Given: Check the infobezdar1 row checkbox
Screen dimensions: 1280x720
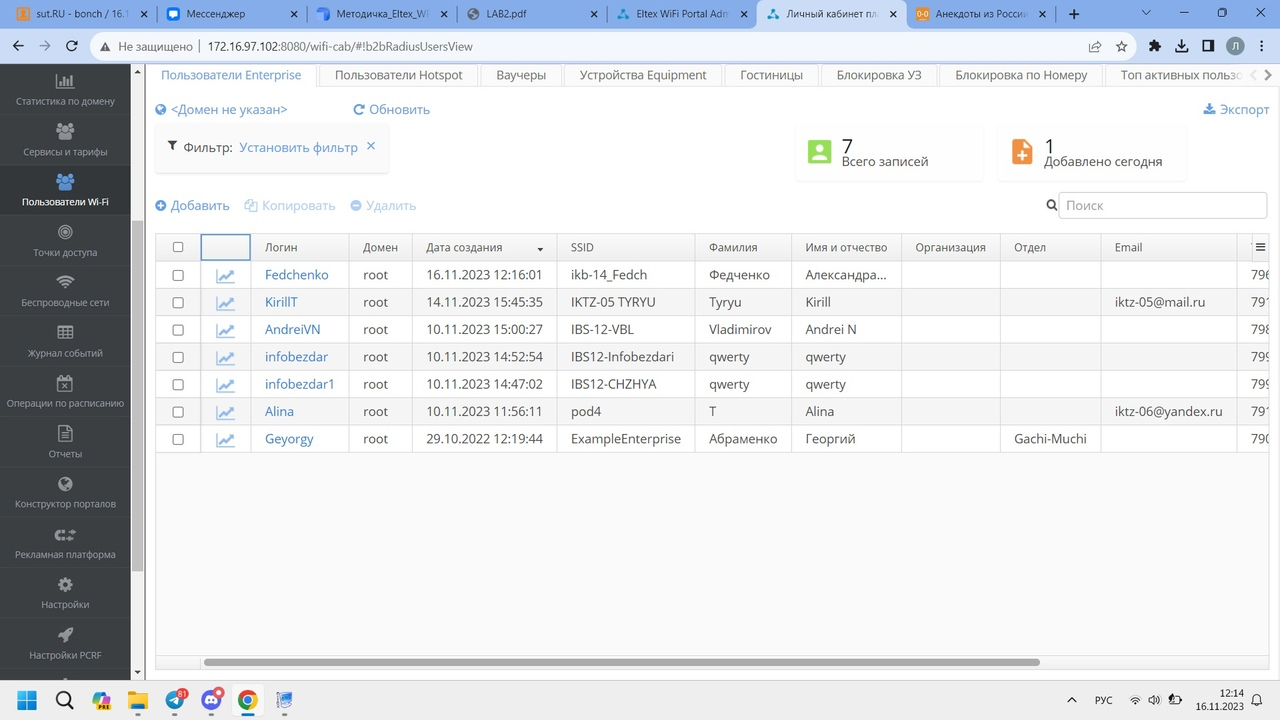Looking at the screenshot, I should [178, 384].
